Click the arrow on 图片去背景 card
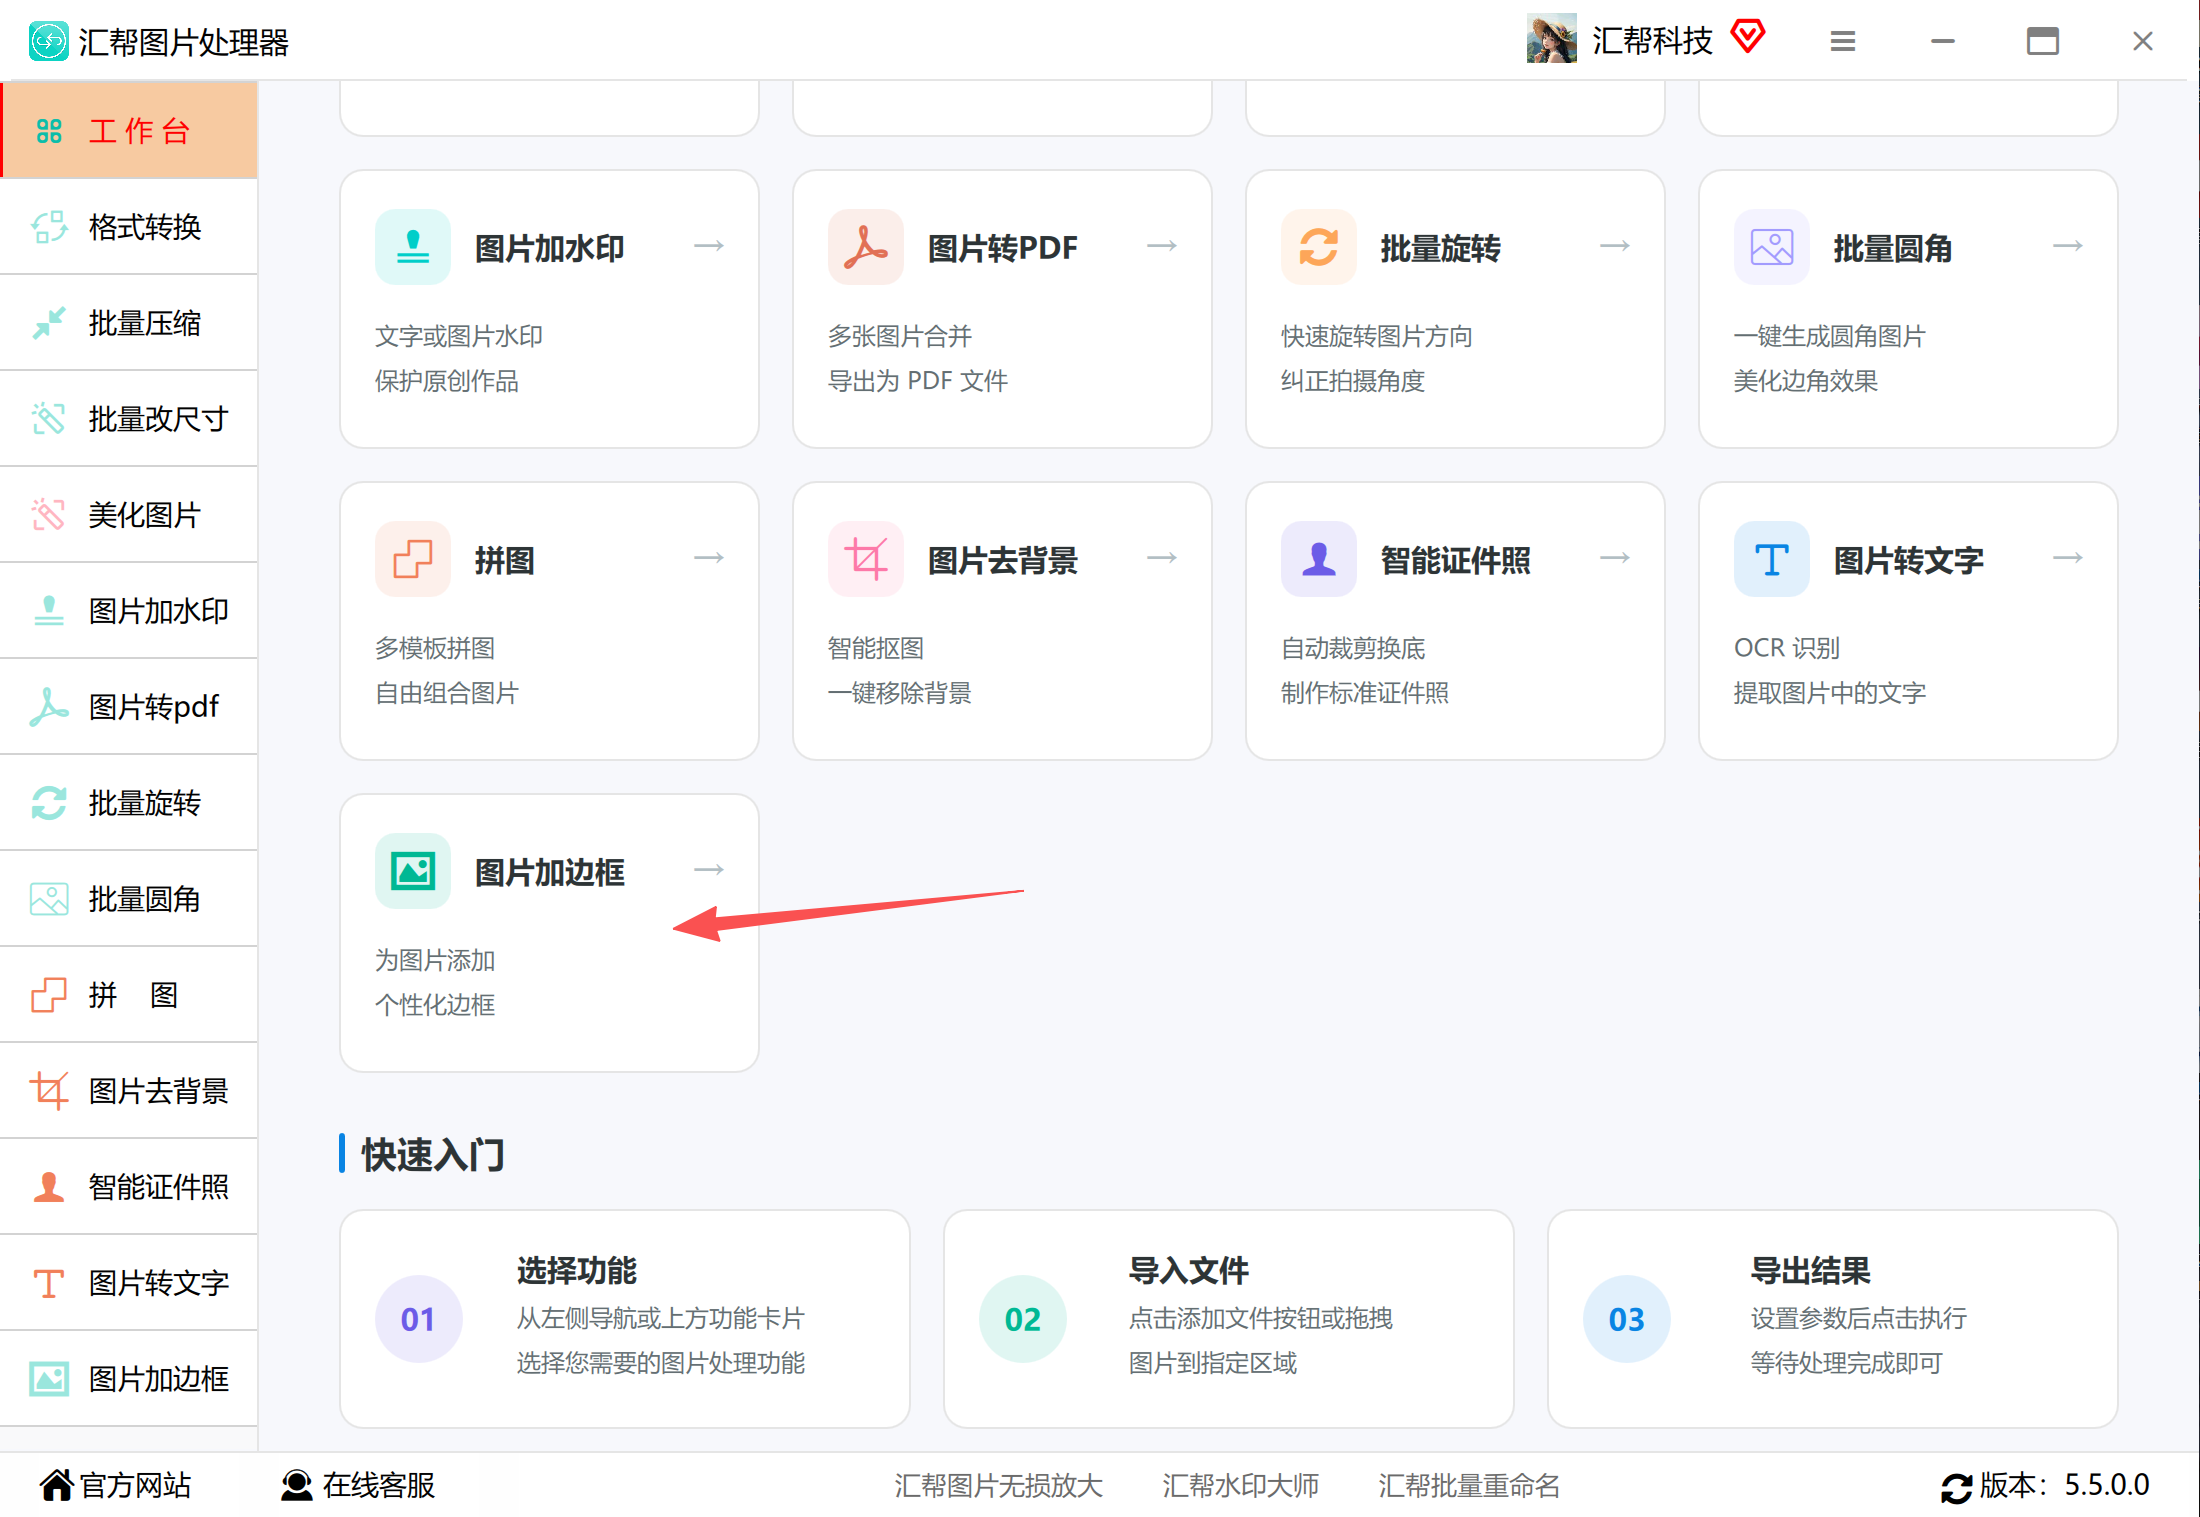This screenshot has height=1517, width=2200. click(x=1162, y=558)
